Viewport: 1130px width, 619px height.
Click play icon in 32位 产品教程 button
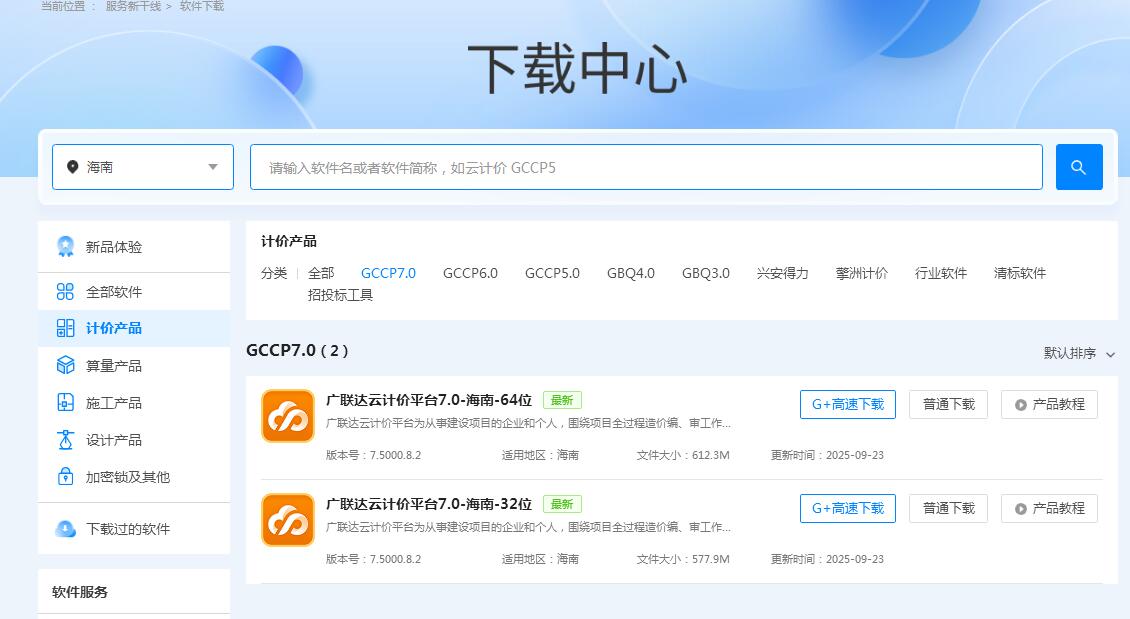[1020, 509]
